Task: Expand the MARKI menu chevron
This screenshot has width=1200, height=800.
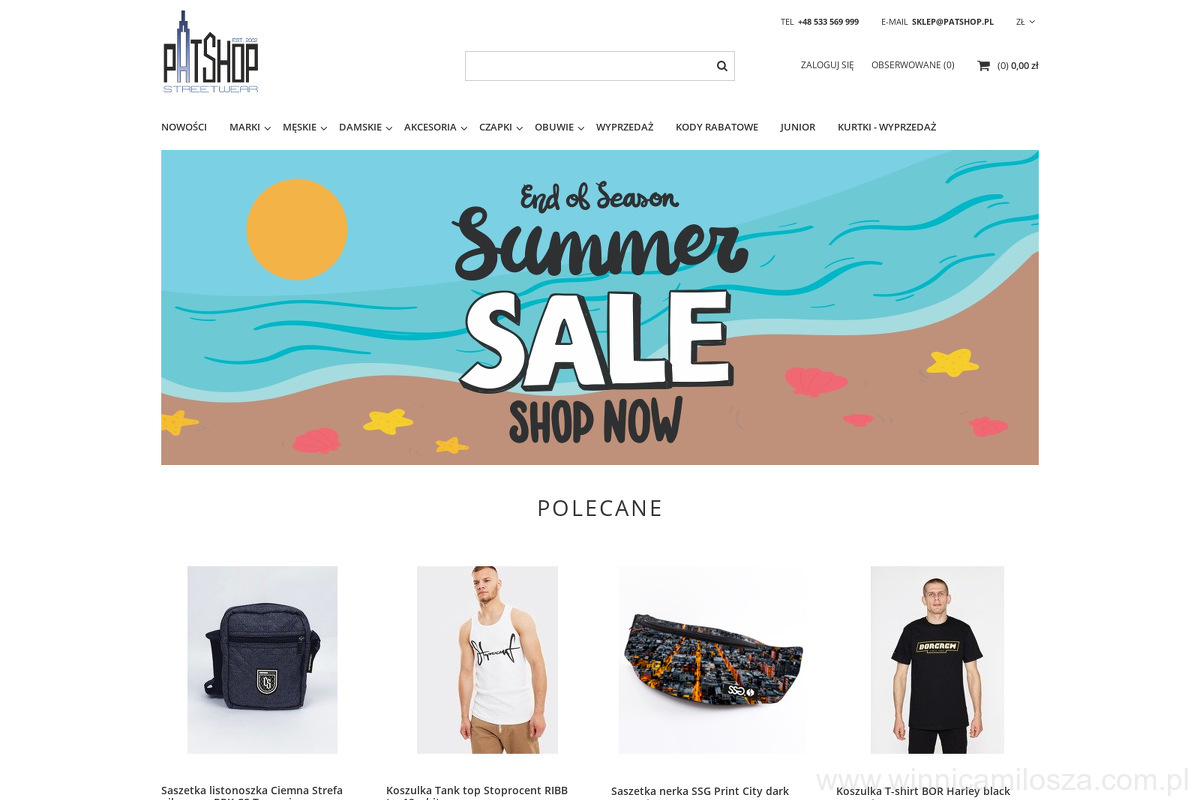Action: [267, 129]
